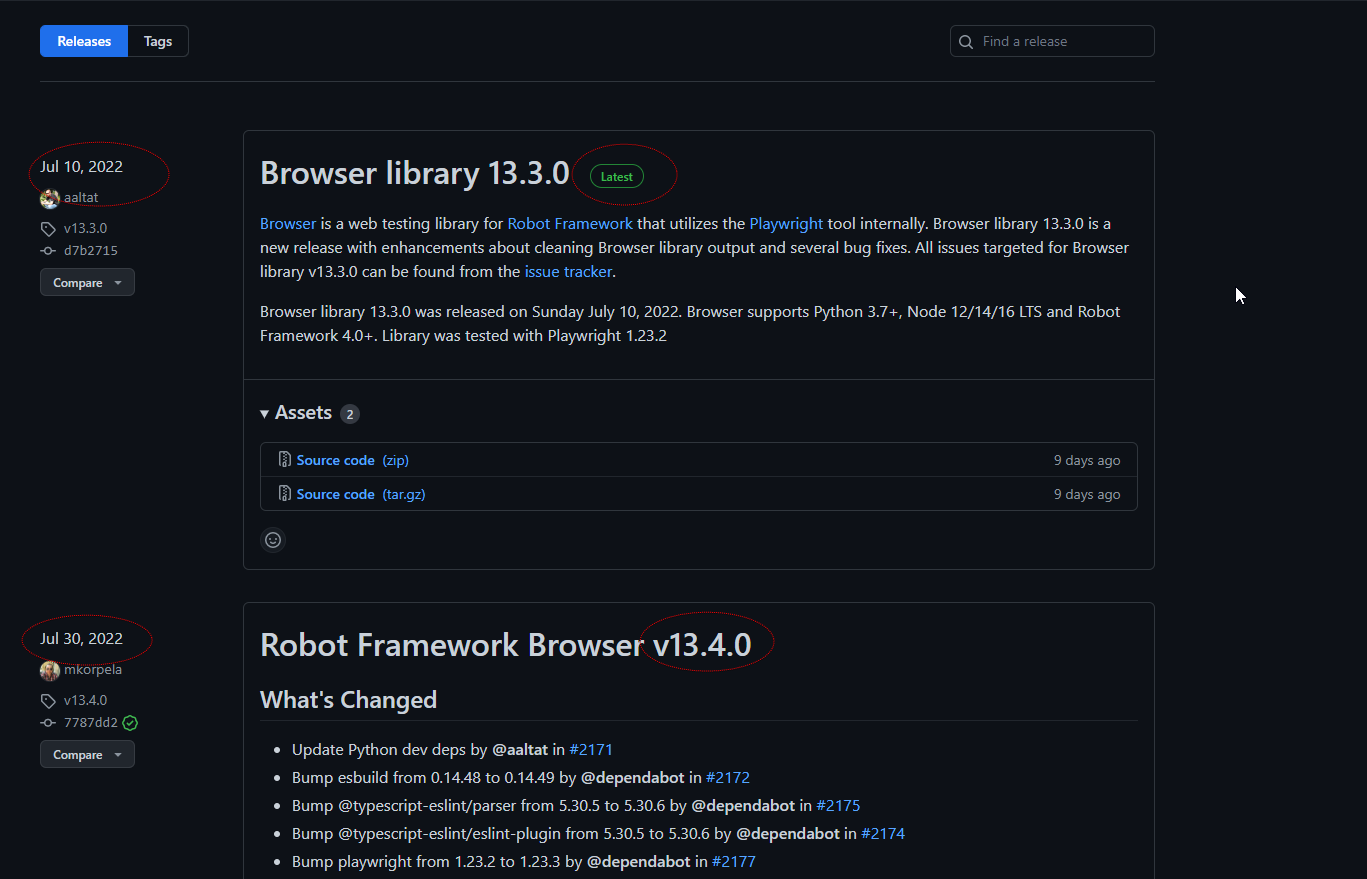Collapse the Assets section
The image size is (1367, 879).
click(264, 412)
